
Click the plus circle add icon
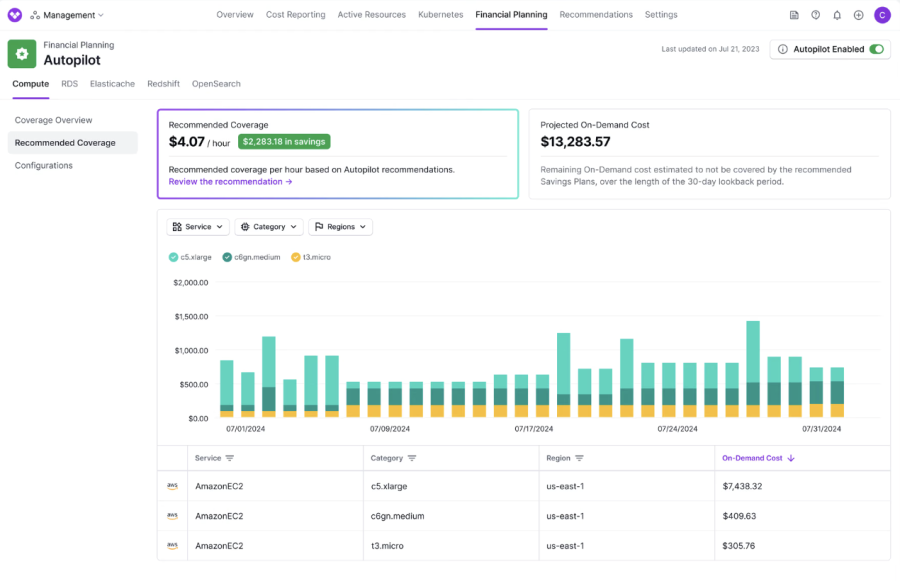[x=858, y=15]
